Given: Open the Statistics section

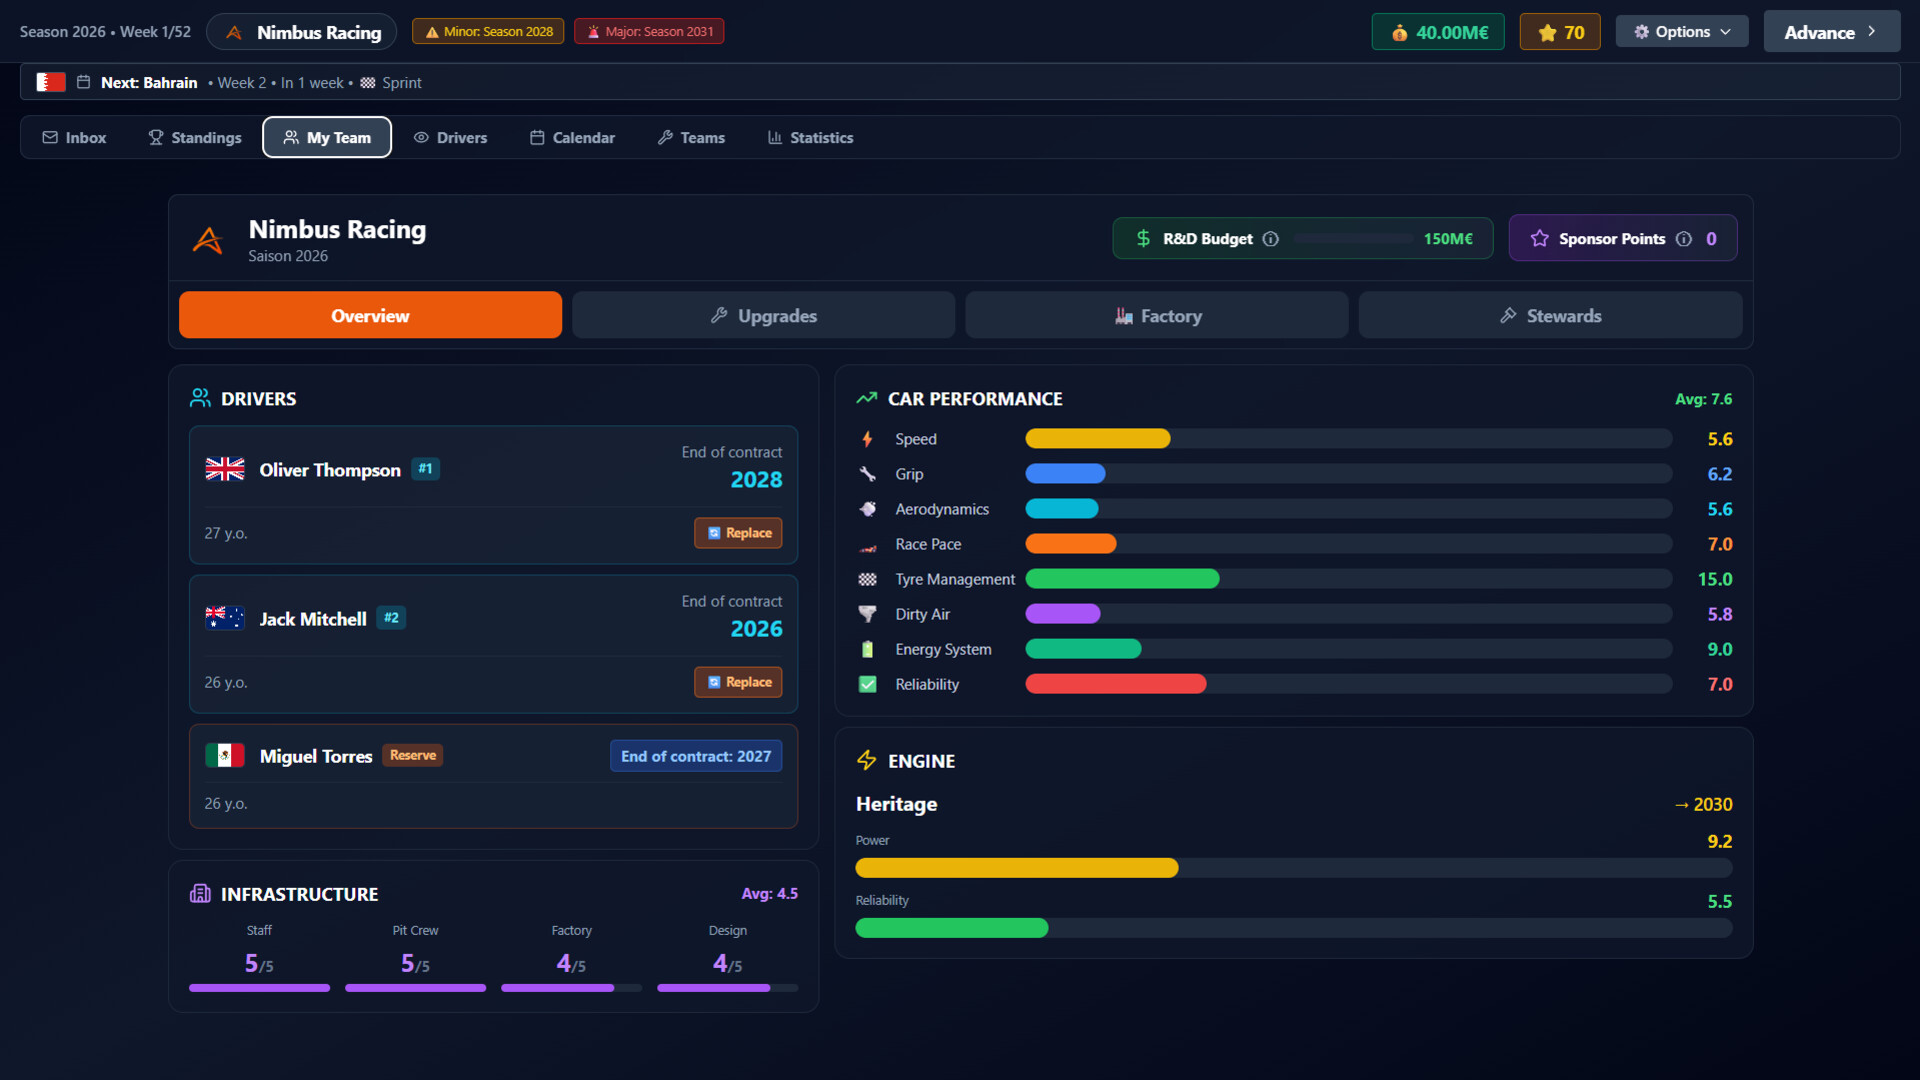Looking at the screenshot, I should click(x=810, y=137).
